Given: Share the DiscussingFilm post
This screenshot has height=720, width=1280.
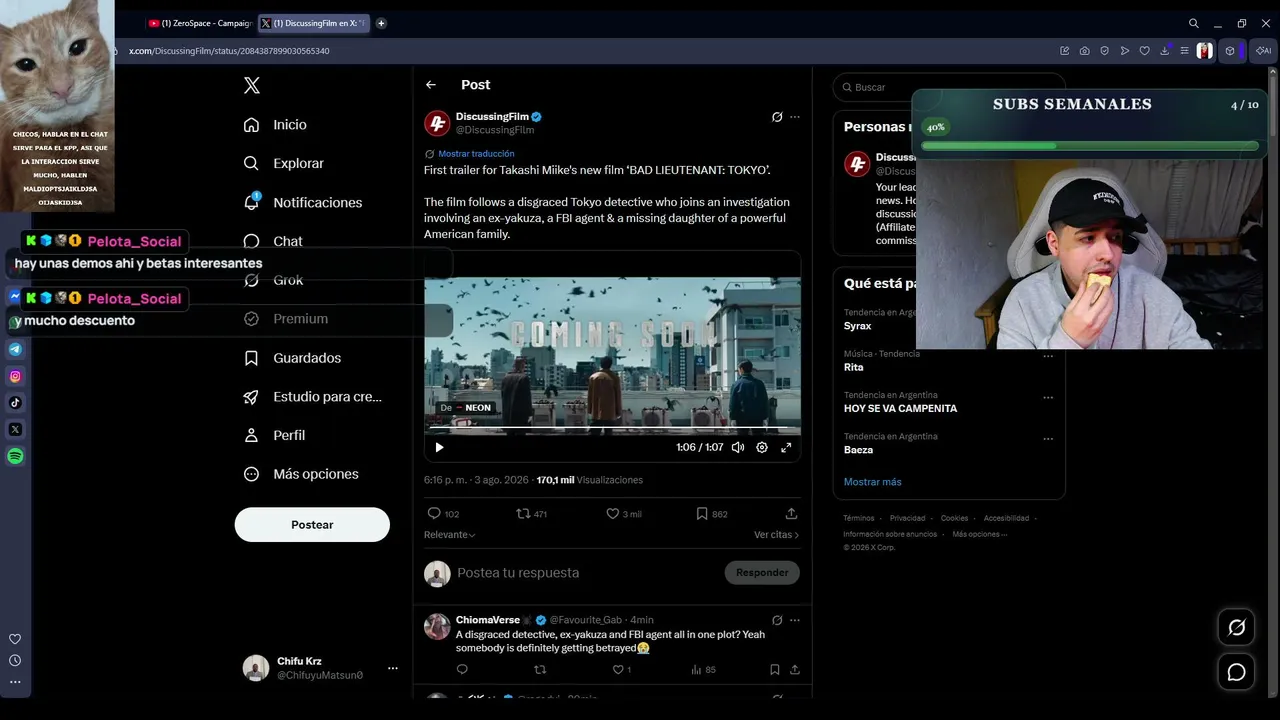Looking at the screenshot, I should coord(791,514).
